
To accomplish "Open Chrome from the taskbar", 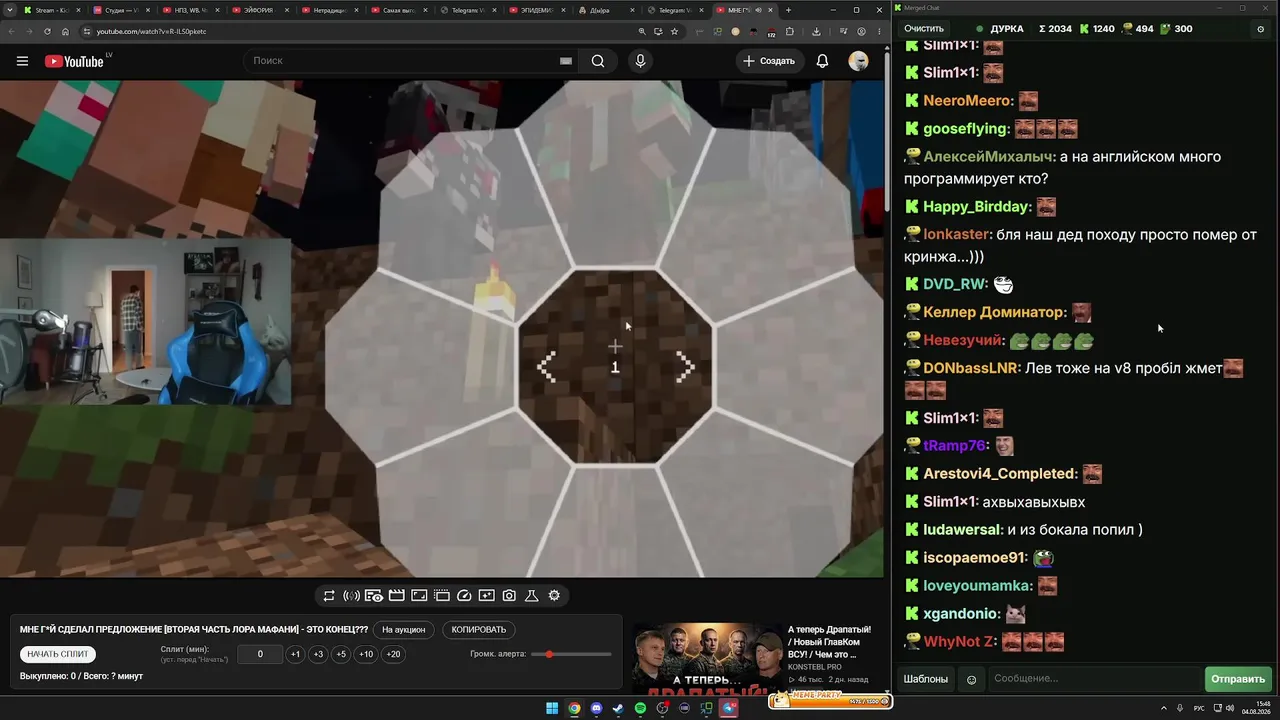I will pyautogui.click(x=574, y=709).
